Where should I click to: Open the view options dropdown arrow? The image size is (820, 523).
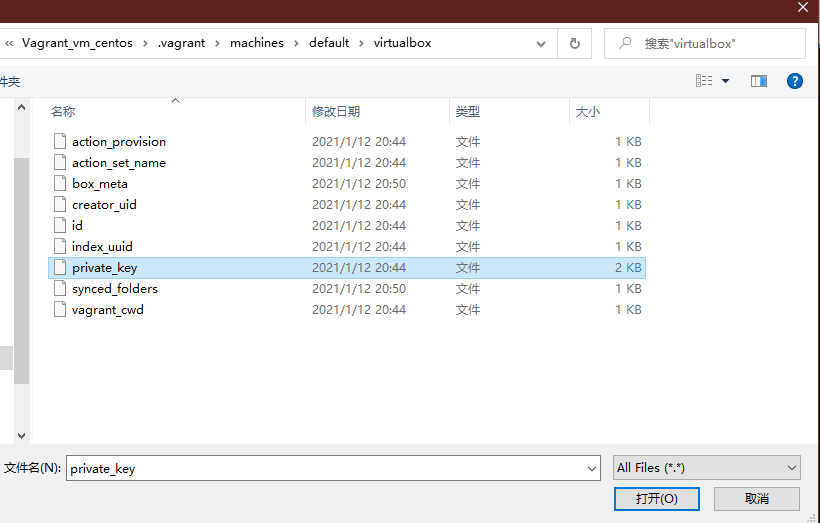726,81
